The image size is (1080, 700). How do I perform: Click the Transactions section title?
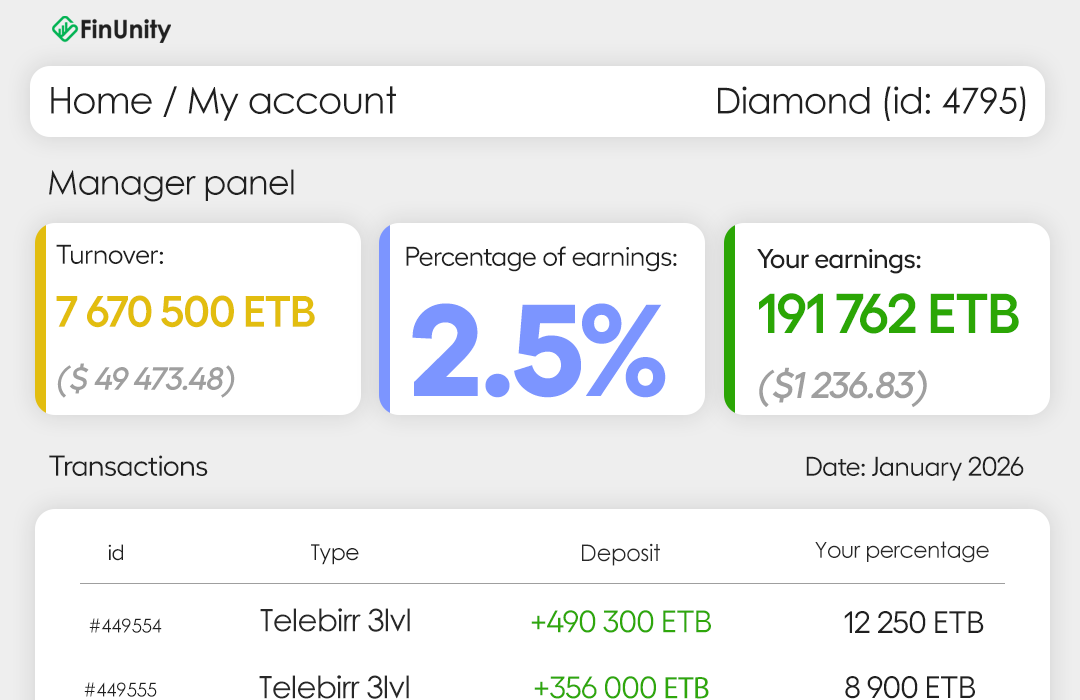[128, 467]
